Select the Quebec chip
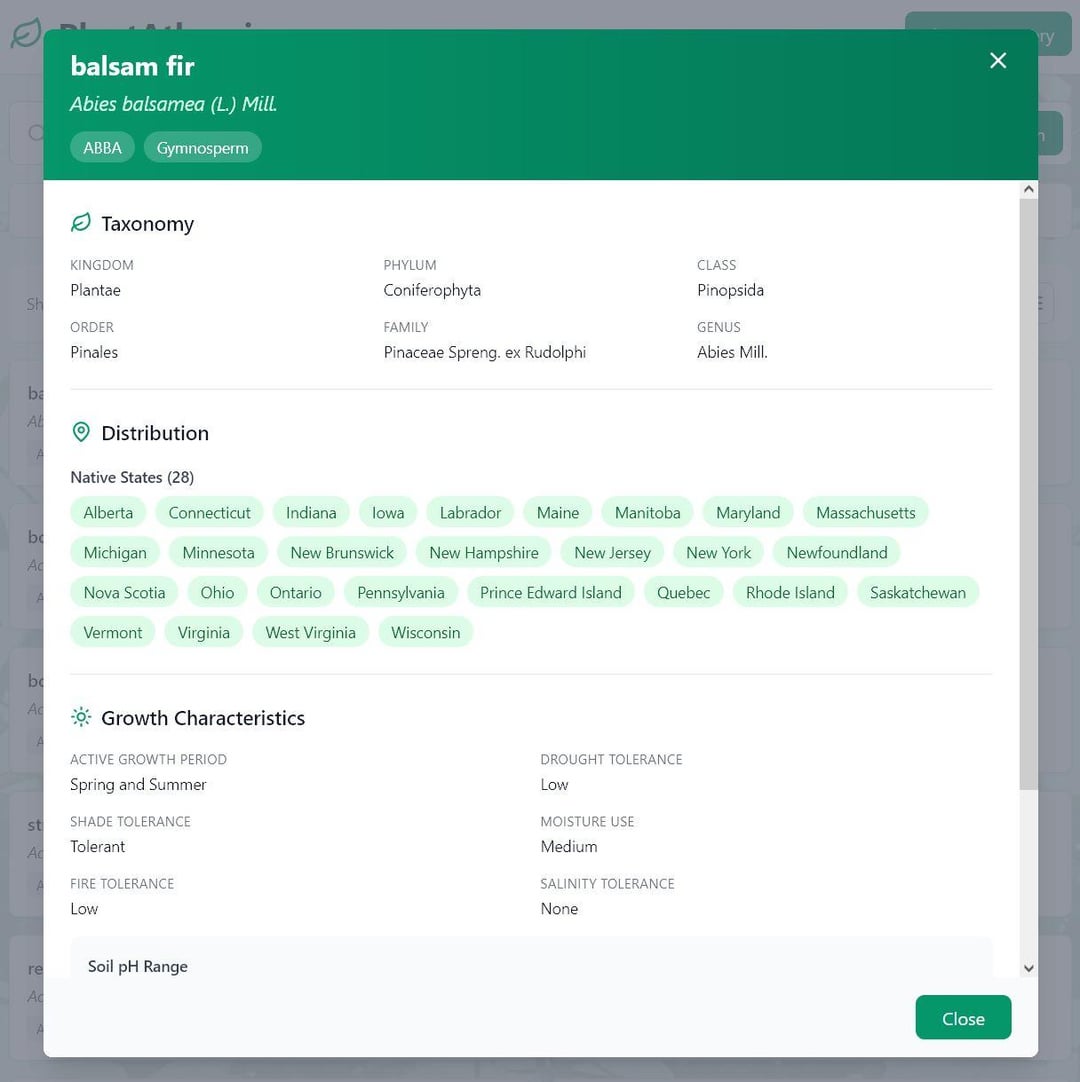This screenshot has height=1082, width=1080. pos(683,593)
